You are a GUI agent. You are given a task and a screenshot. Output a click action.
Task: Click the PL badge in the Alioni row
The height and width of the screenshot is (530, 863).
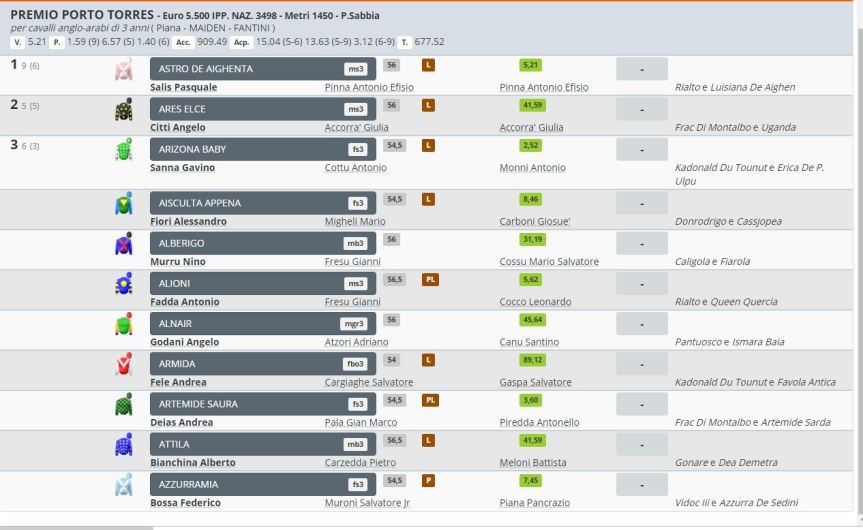(431, 280)
